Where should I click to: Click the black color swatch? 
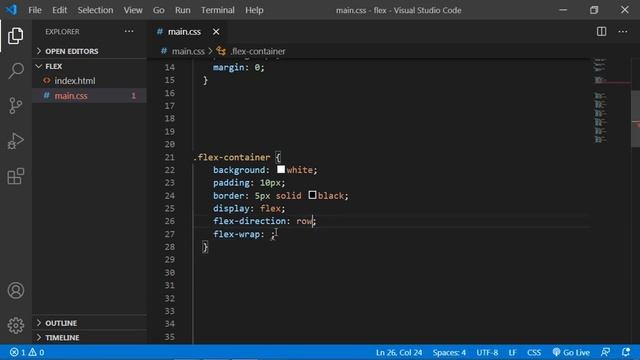(x=312, y=195)
